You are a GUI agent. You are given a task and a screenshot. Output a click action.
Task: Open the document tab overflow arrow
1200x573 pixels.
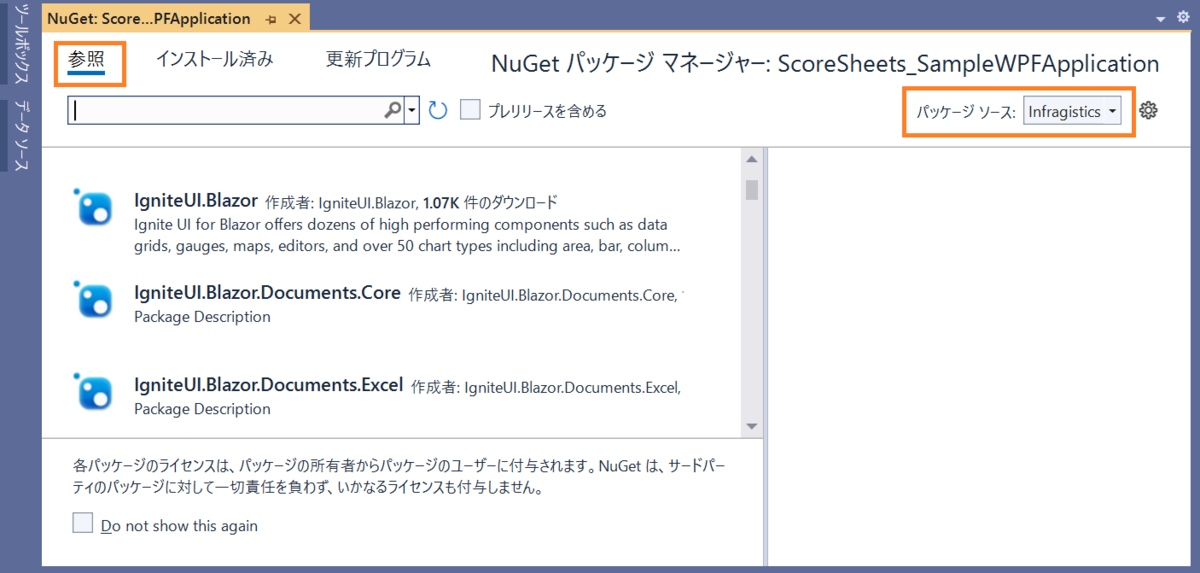tap(1160, 18)
